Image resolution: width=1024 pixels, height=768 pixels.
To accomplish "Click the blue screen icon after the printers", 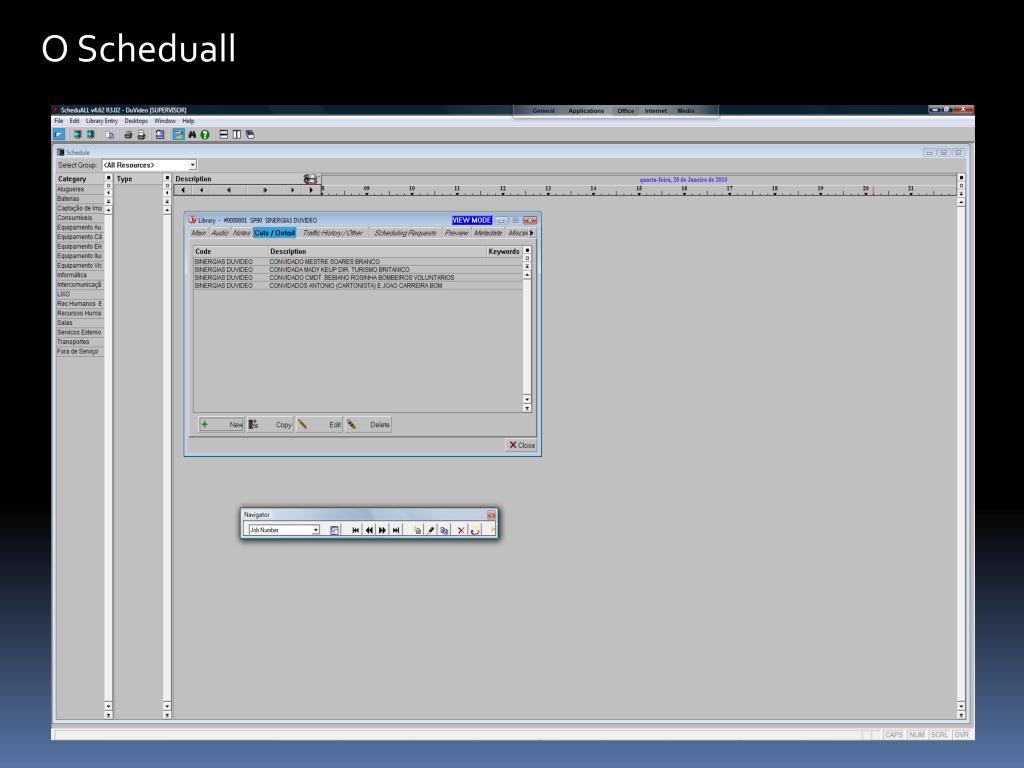I will click(x=160, y=135).
